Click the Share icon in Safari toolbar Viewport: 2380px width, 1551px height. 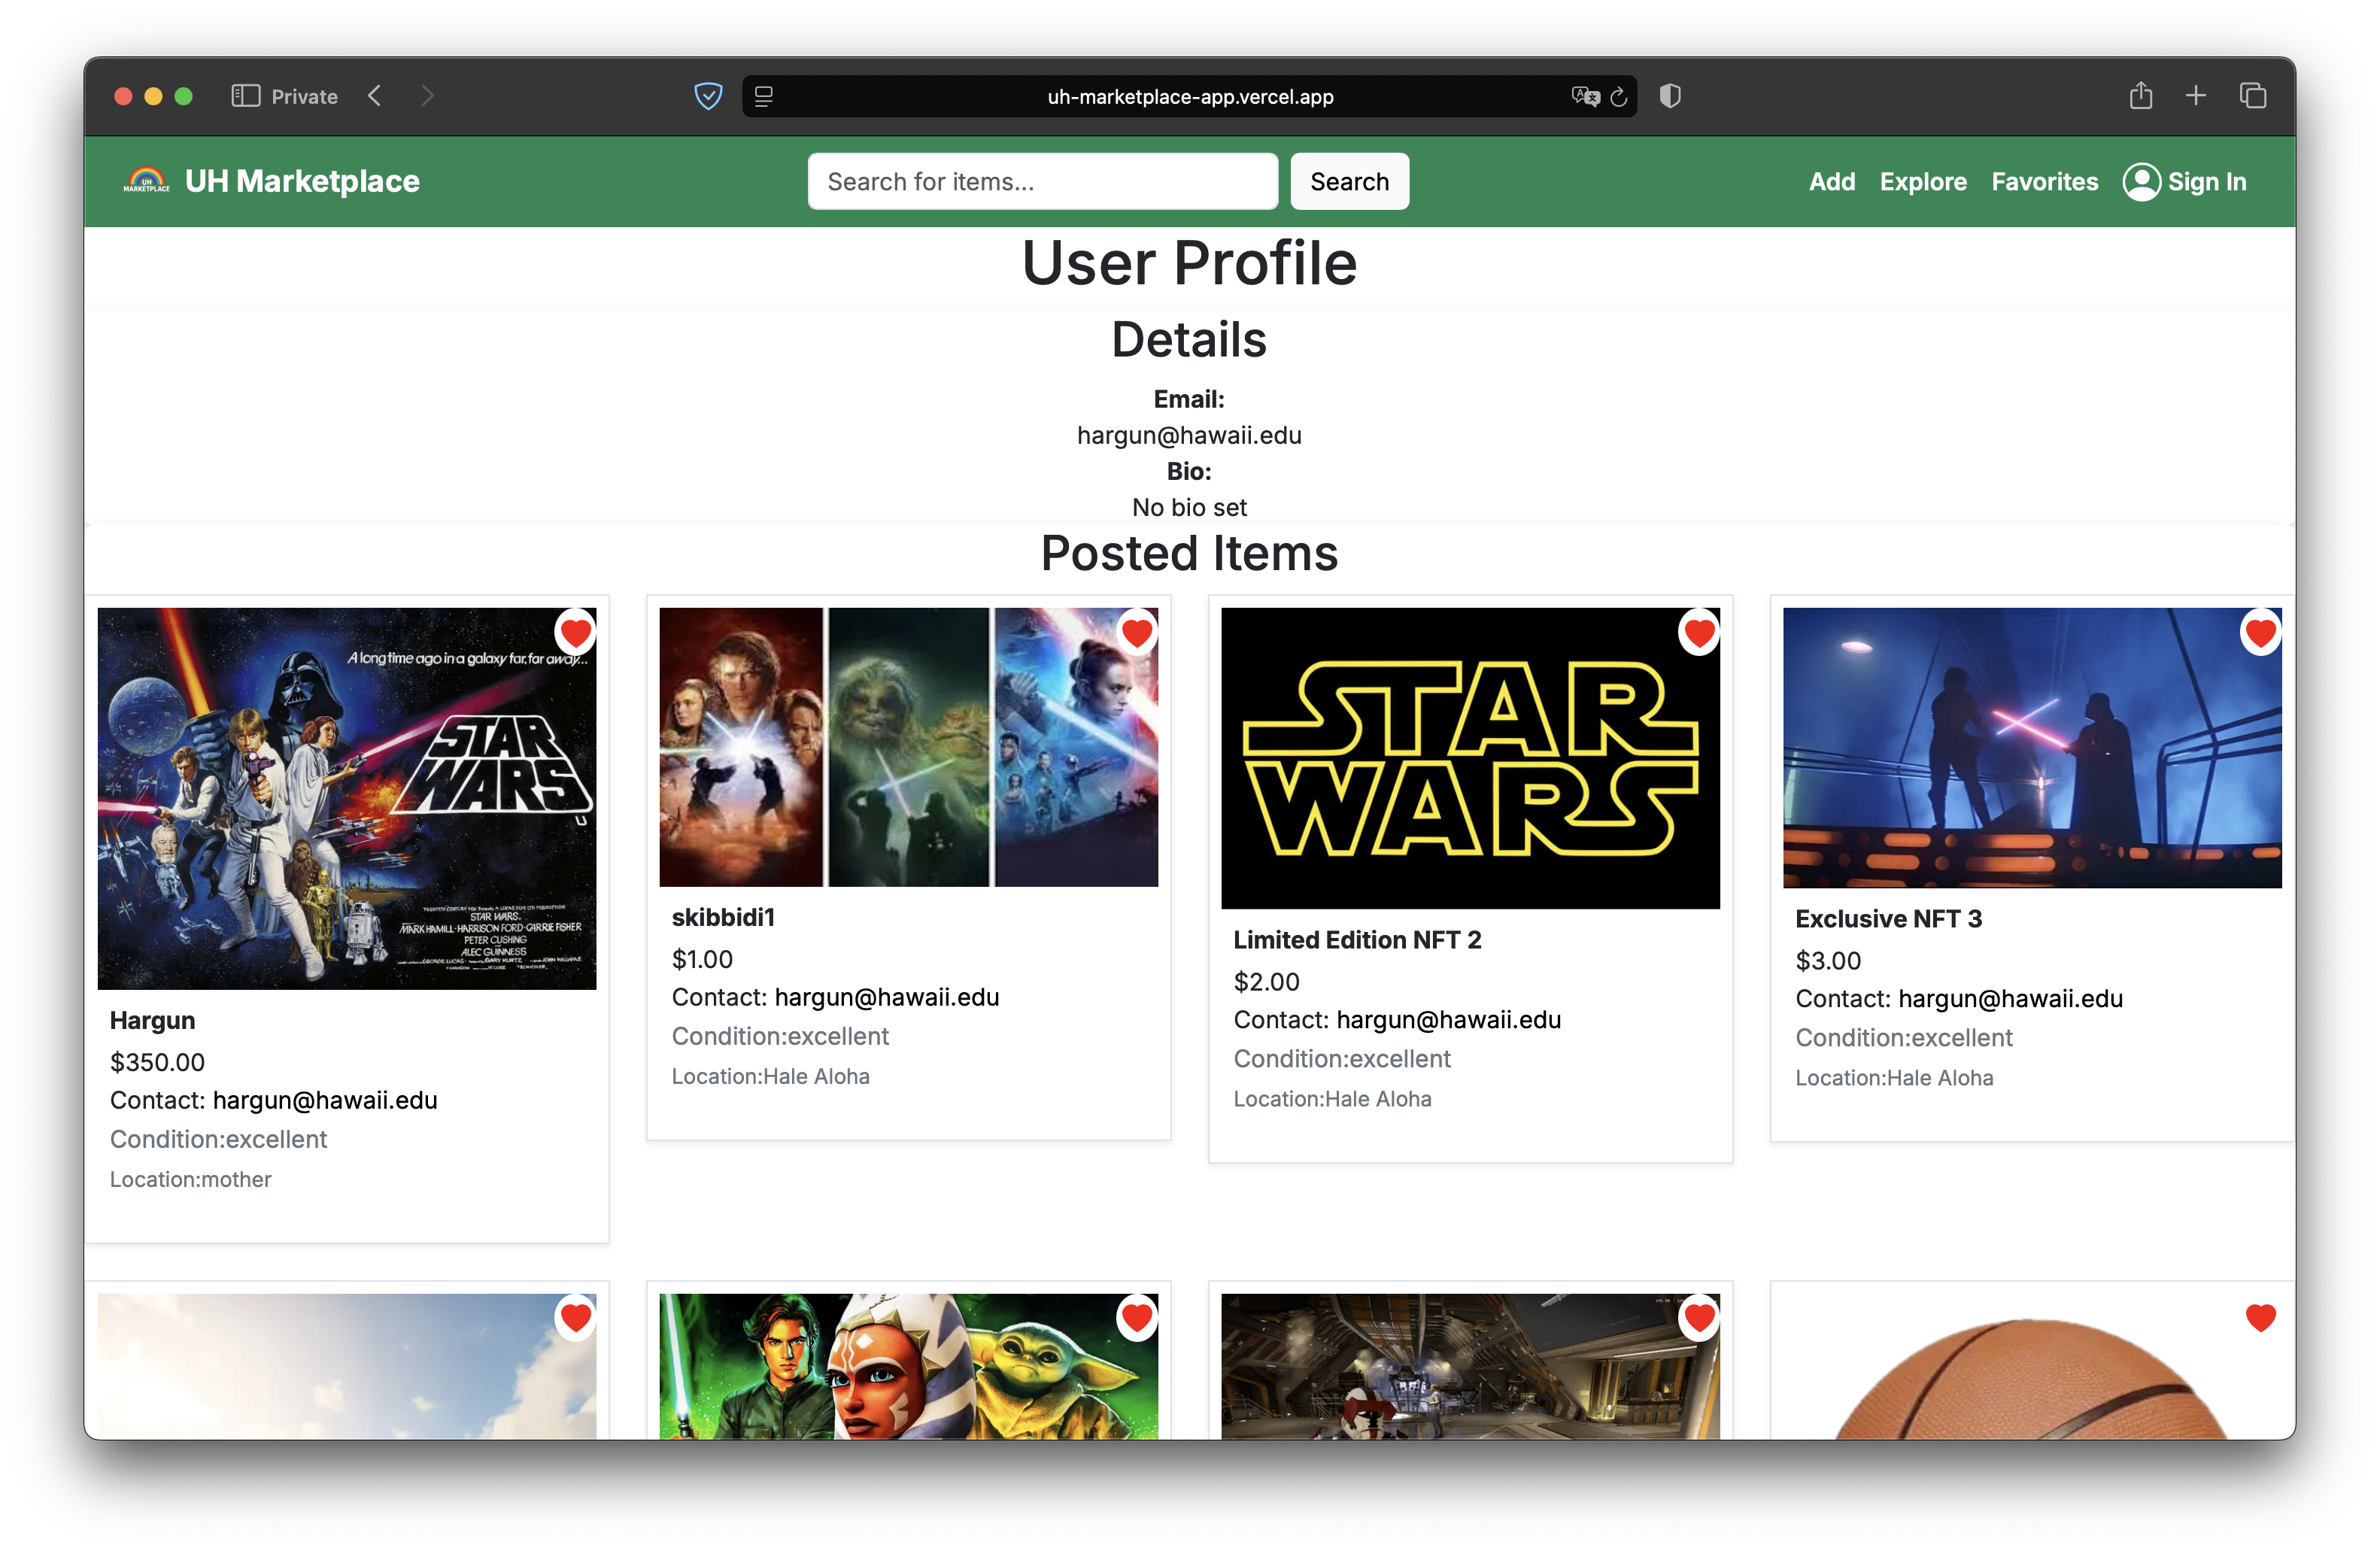pos(2140,95)
